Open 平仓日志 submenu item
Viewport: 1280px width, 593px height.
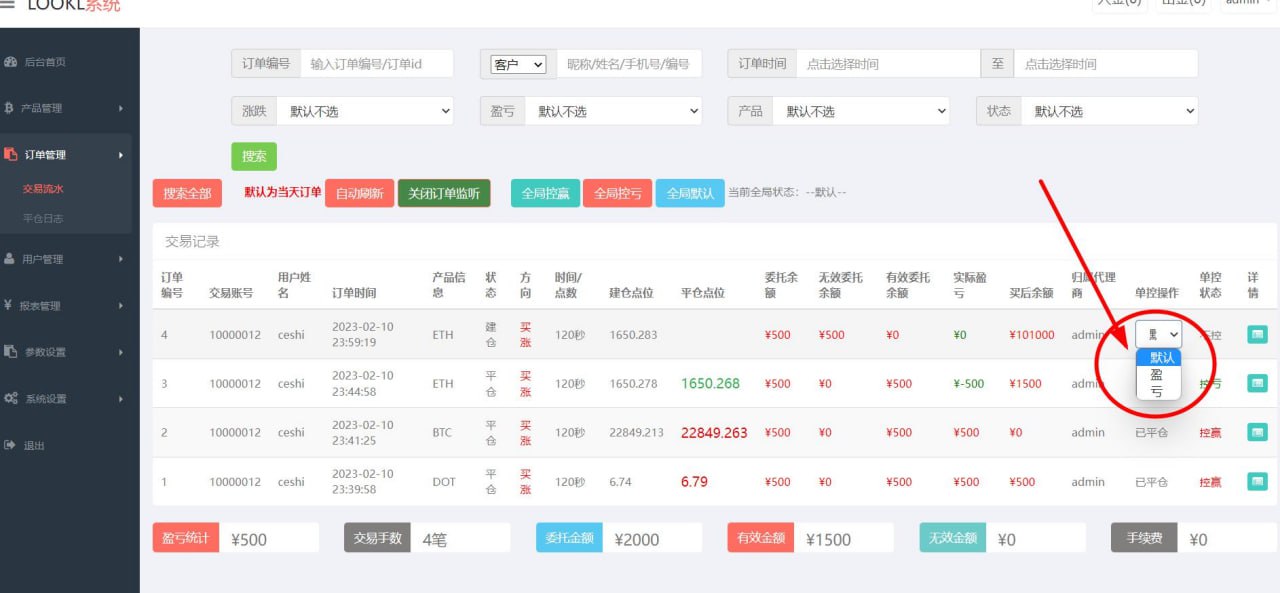[x=43, y=218]
